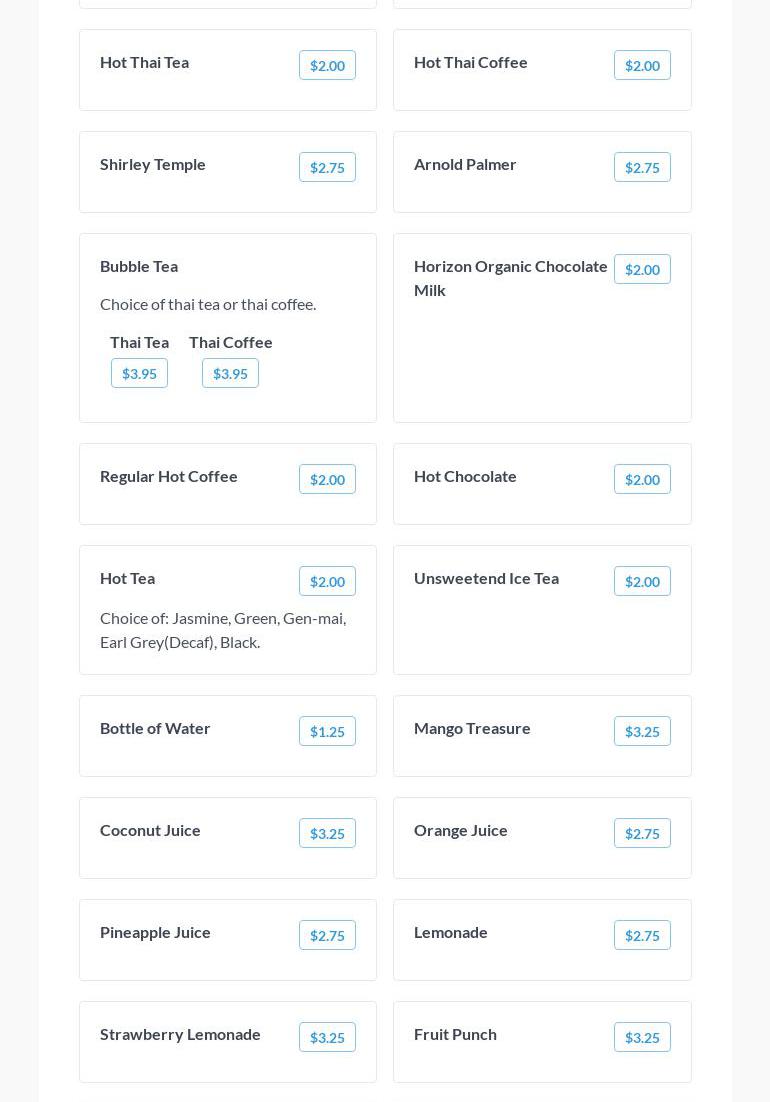This screenshot has height=1102, width=770.
Task: Open the Bubble Tea item title
Action: [x=139, y=266]
